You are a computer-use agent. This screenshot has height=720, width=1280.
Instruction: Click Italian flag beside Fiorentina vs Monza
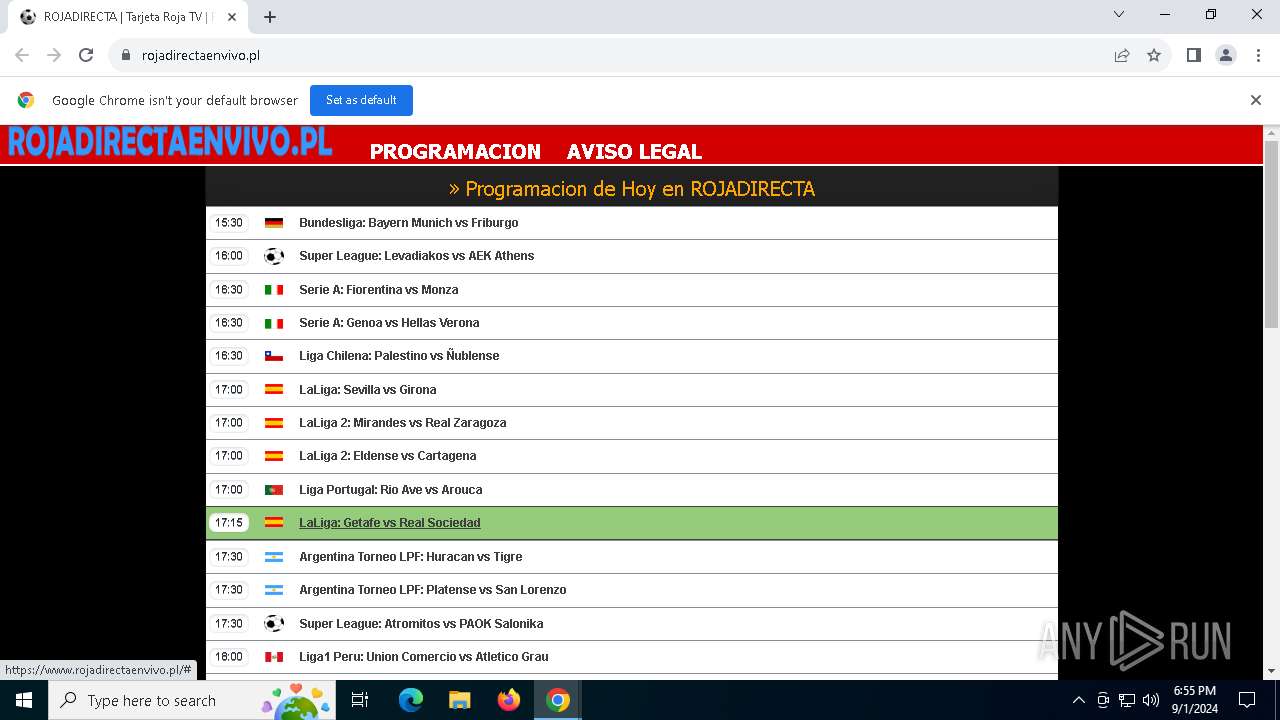(x=274, y=290)
